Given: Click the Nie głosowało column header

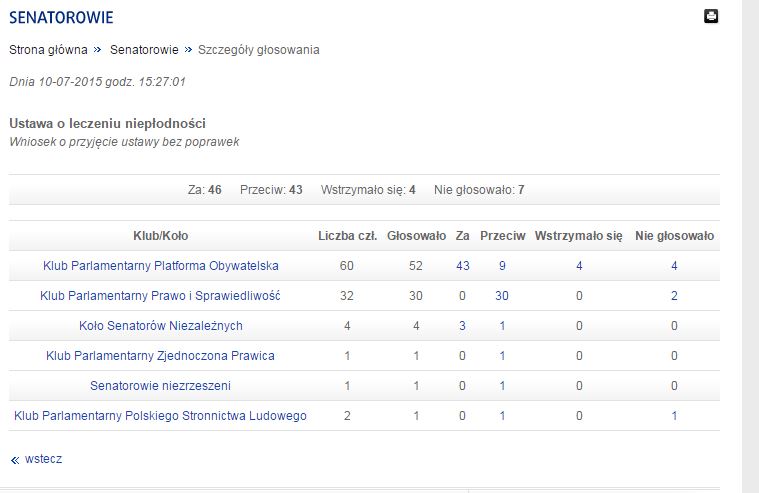Looking at the screenshot, I should (x=675, y=236).
